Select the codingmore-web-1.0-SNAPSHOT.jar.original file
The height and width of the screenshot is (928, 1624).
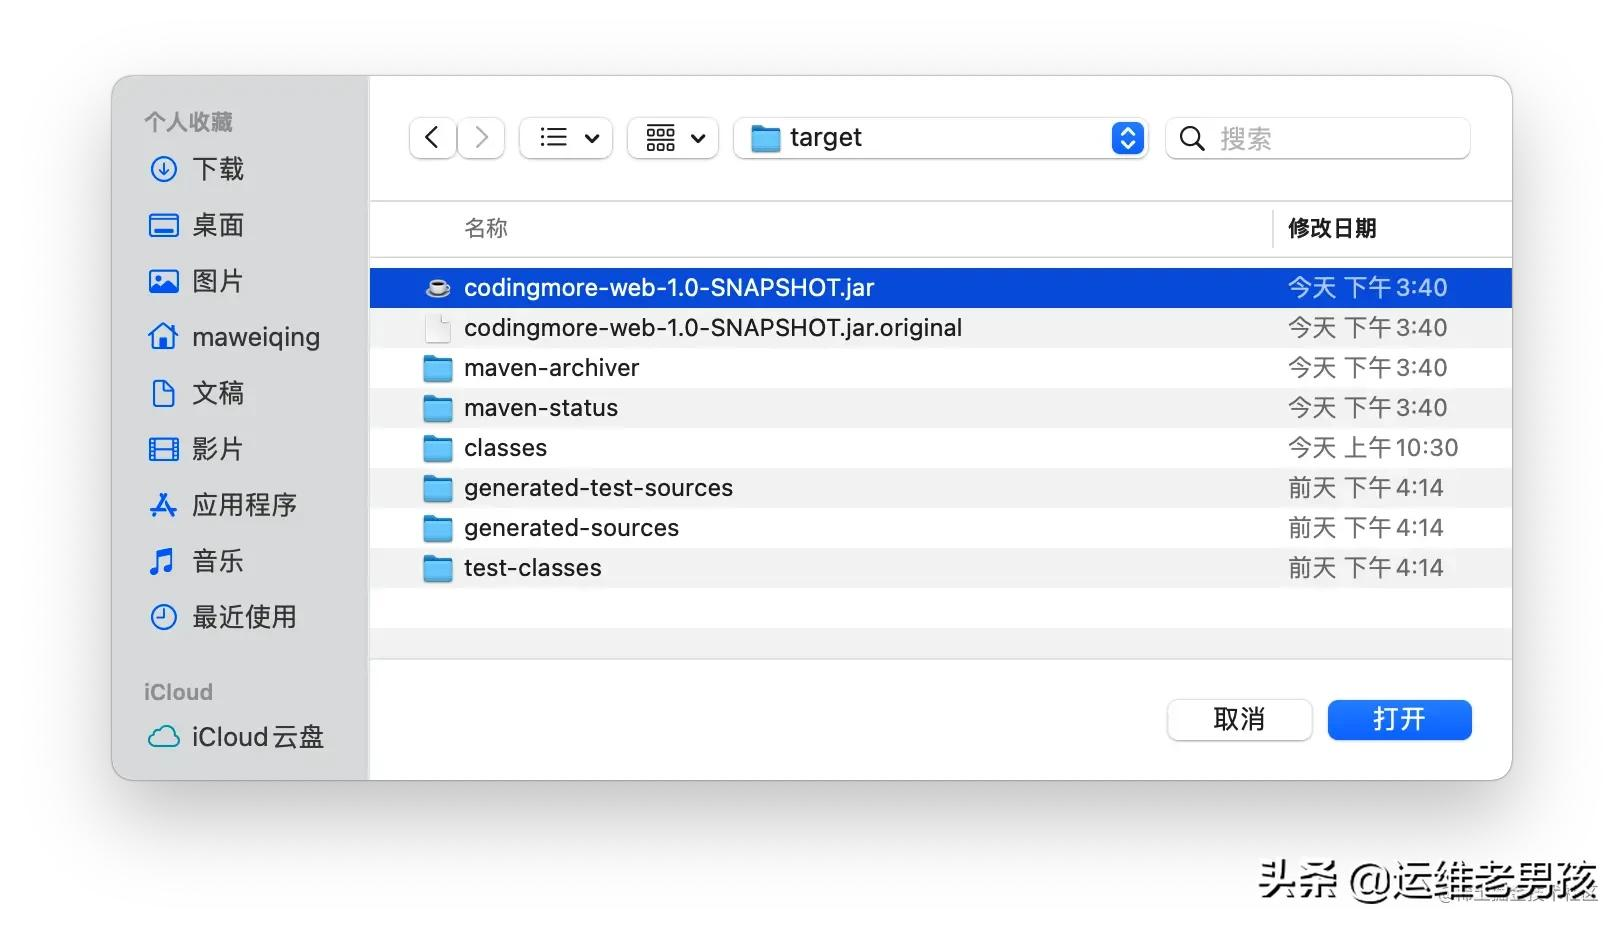[712, 327]
